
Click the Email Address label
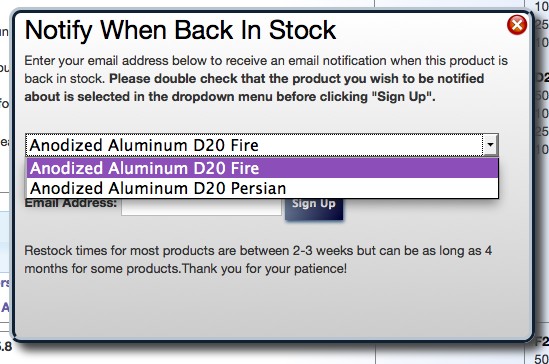70,203
